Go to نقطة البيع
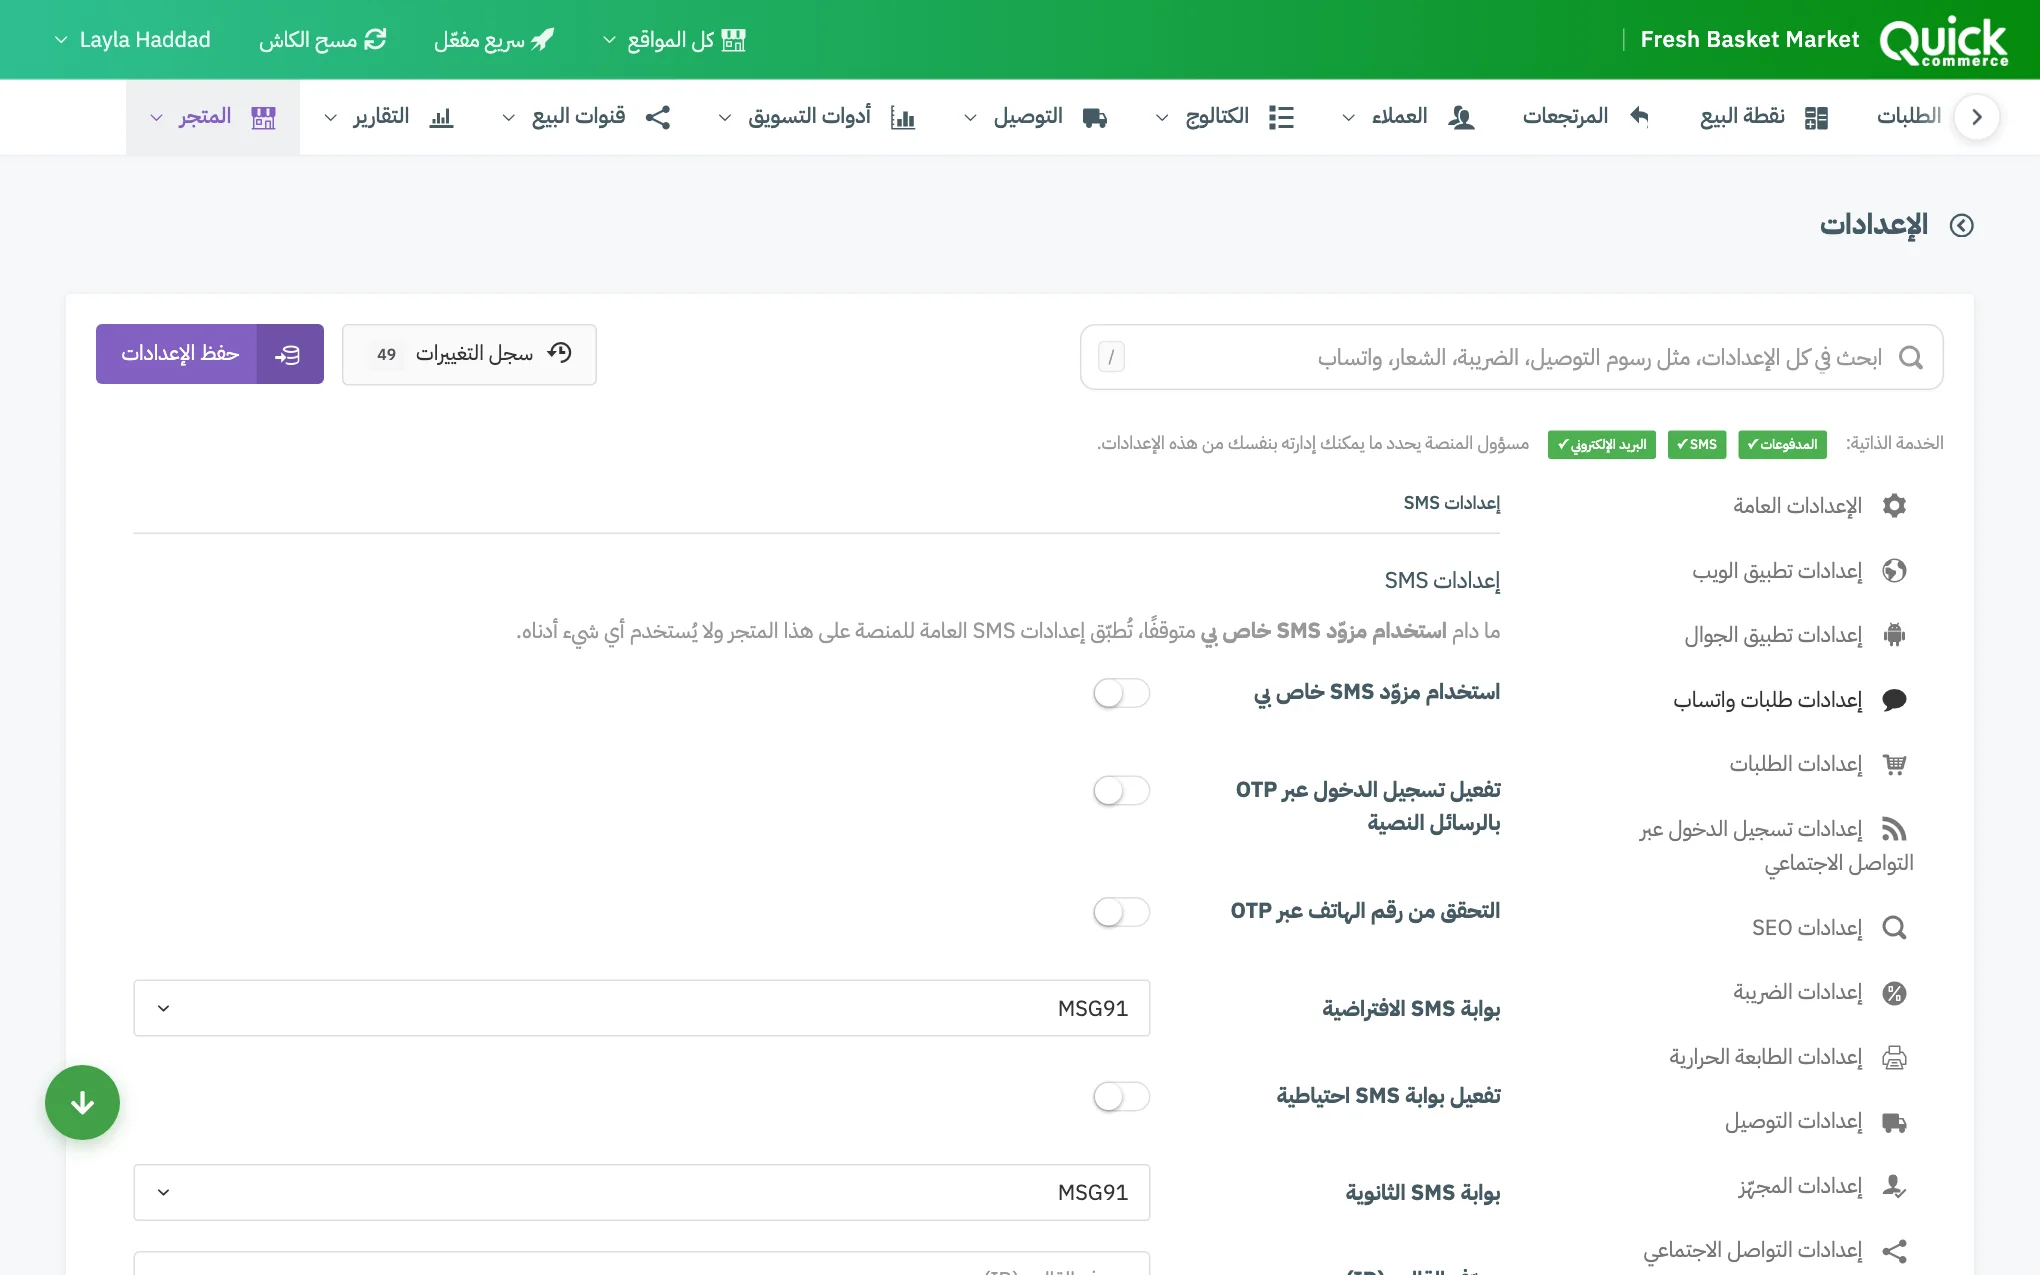 click(1764, 117)
